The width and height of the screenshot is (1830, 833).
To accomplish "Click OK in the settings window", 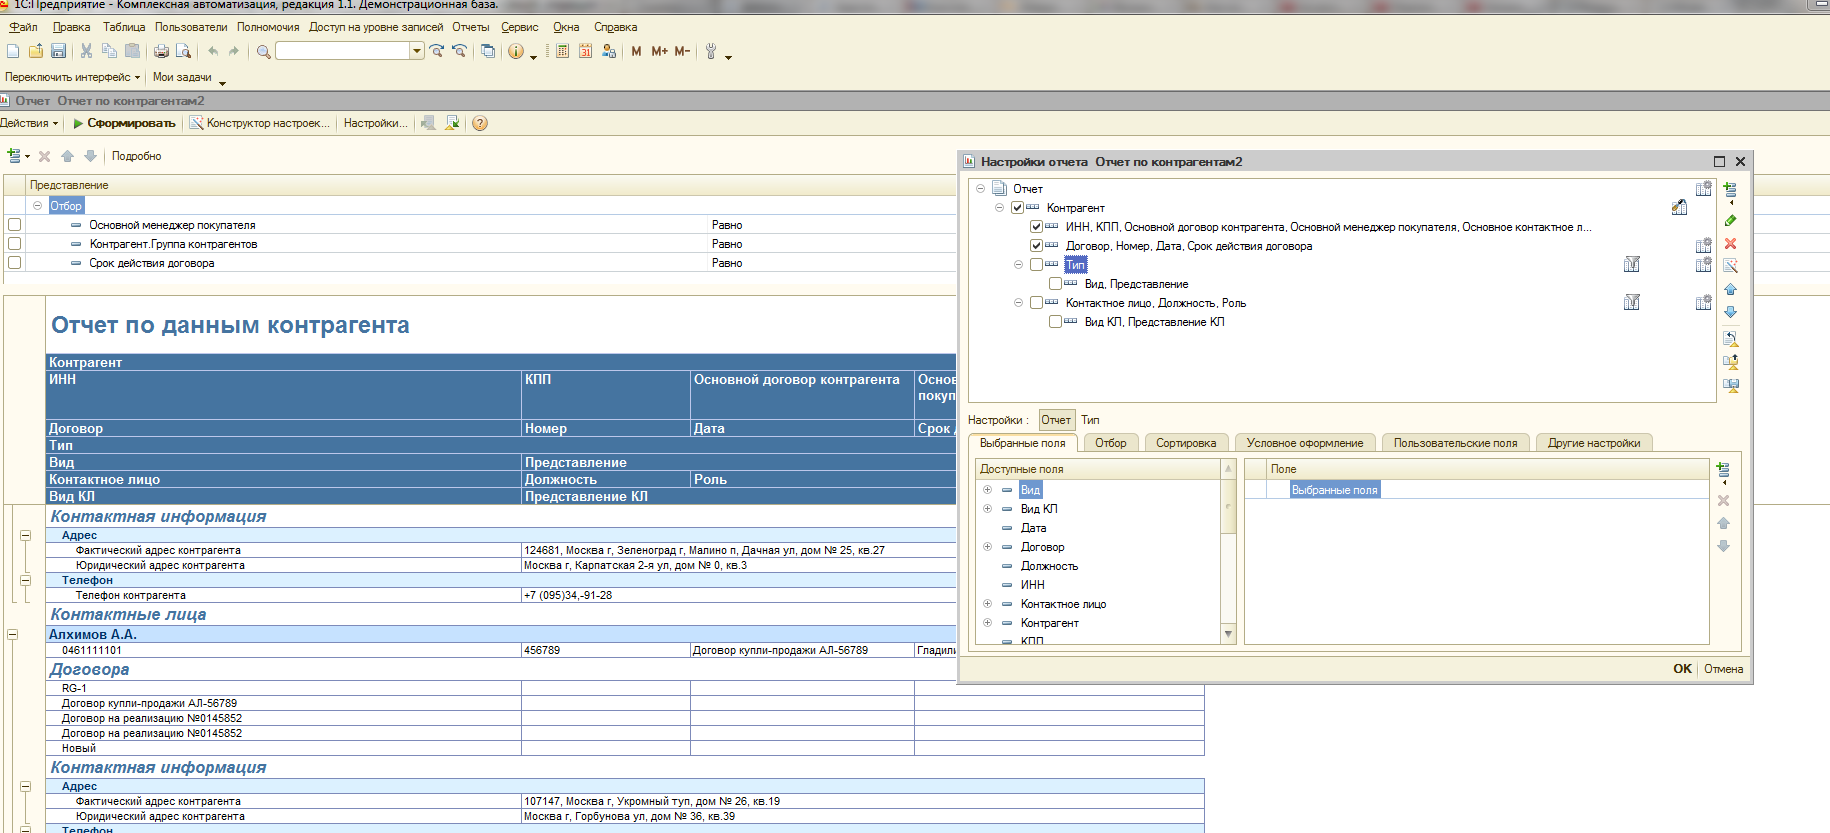I will 1683,669.
